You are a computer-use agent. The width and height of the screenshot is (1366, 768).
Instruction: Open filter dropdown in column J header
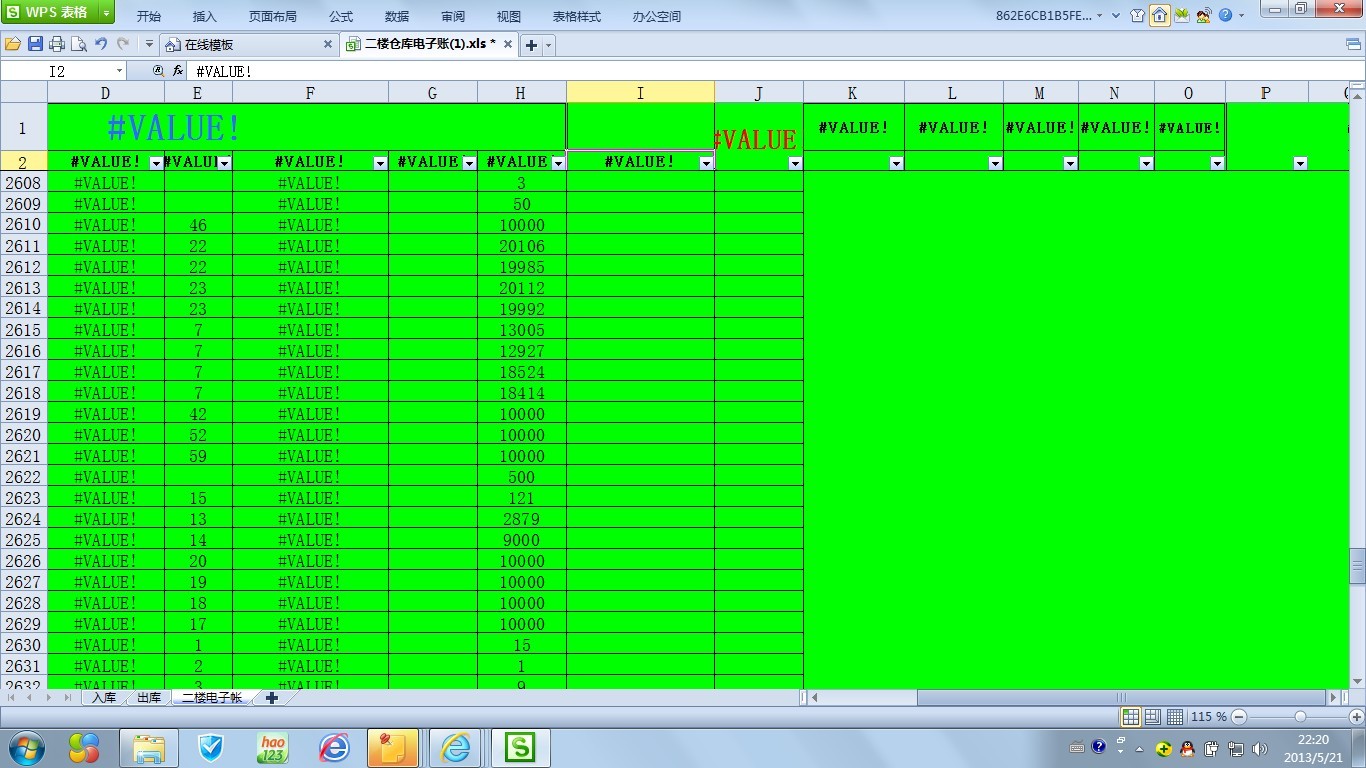click(x=795, y=163)
